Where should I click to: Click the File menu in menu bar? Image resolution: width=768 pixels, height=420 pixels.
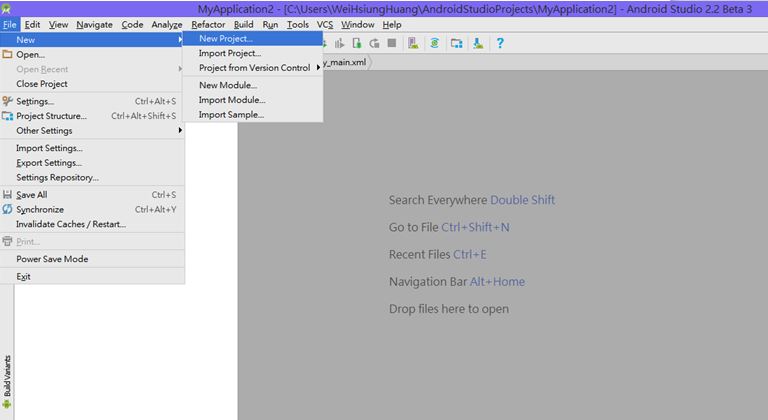[x=9, y=25]
